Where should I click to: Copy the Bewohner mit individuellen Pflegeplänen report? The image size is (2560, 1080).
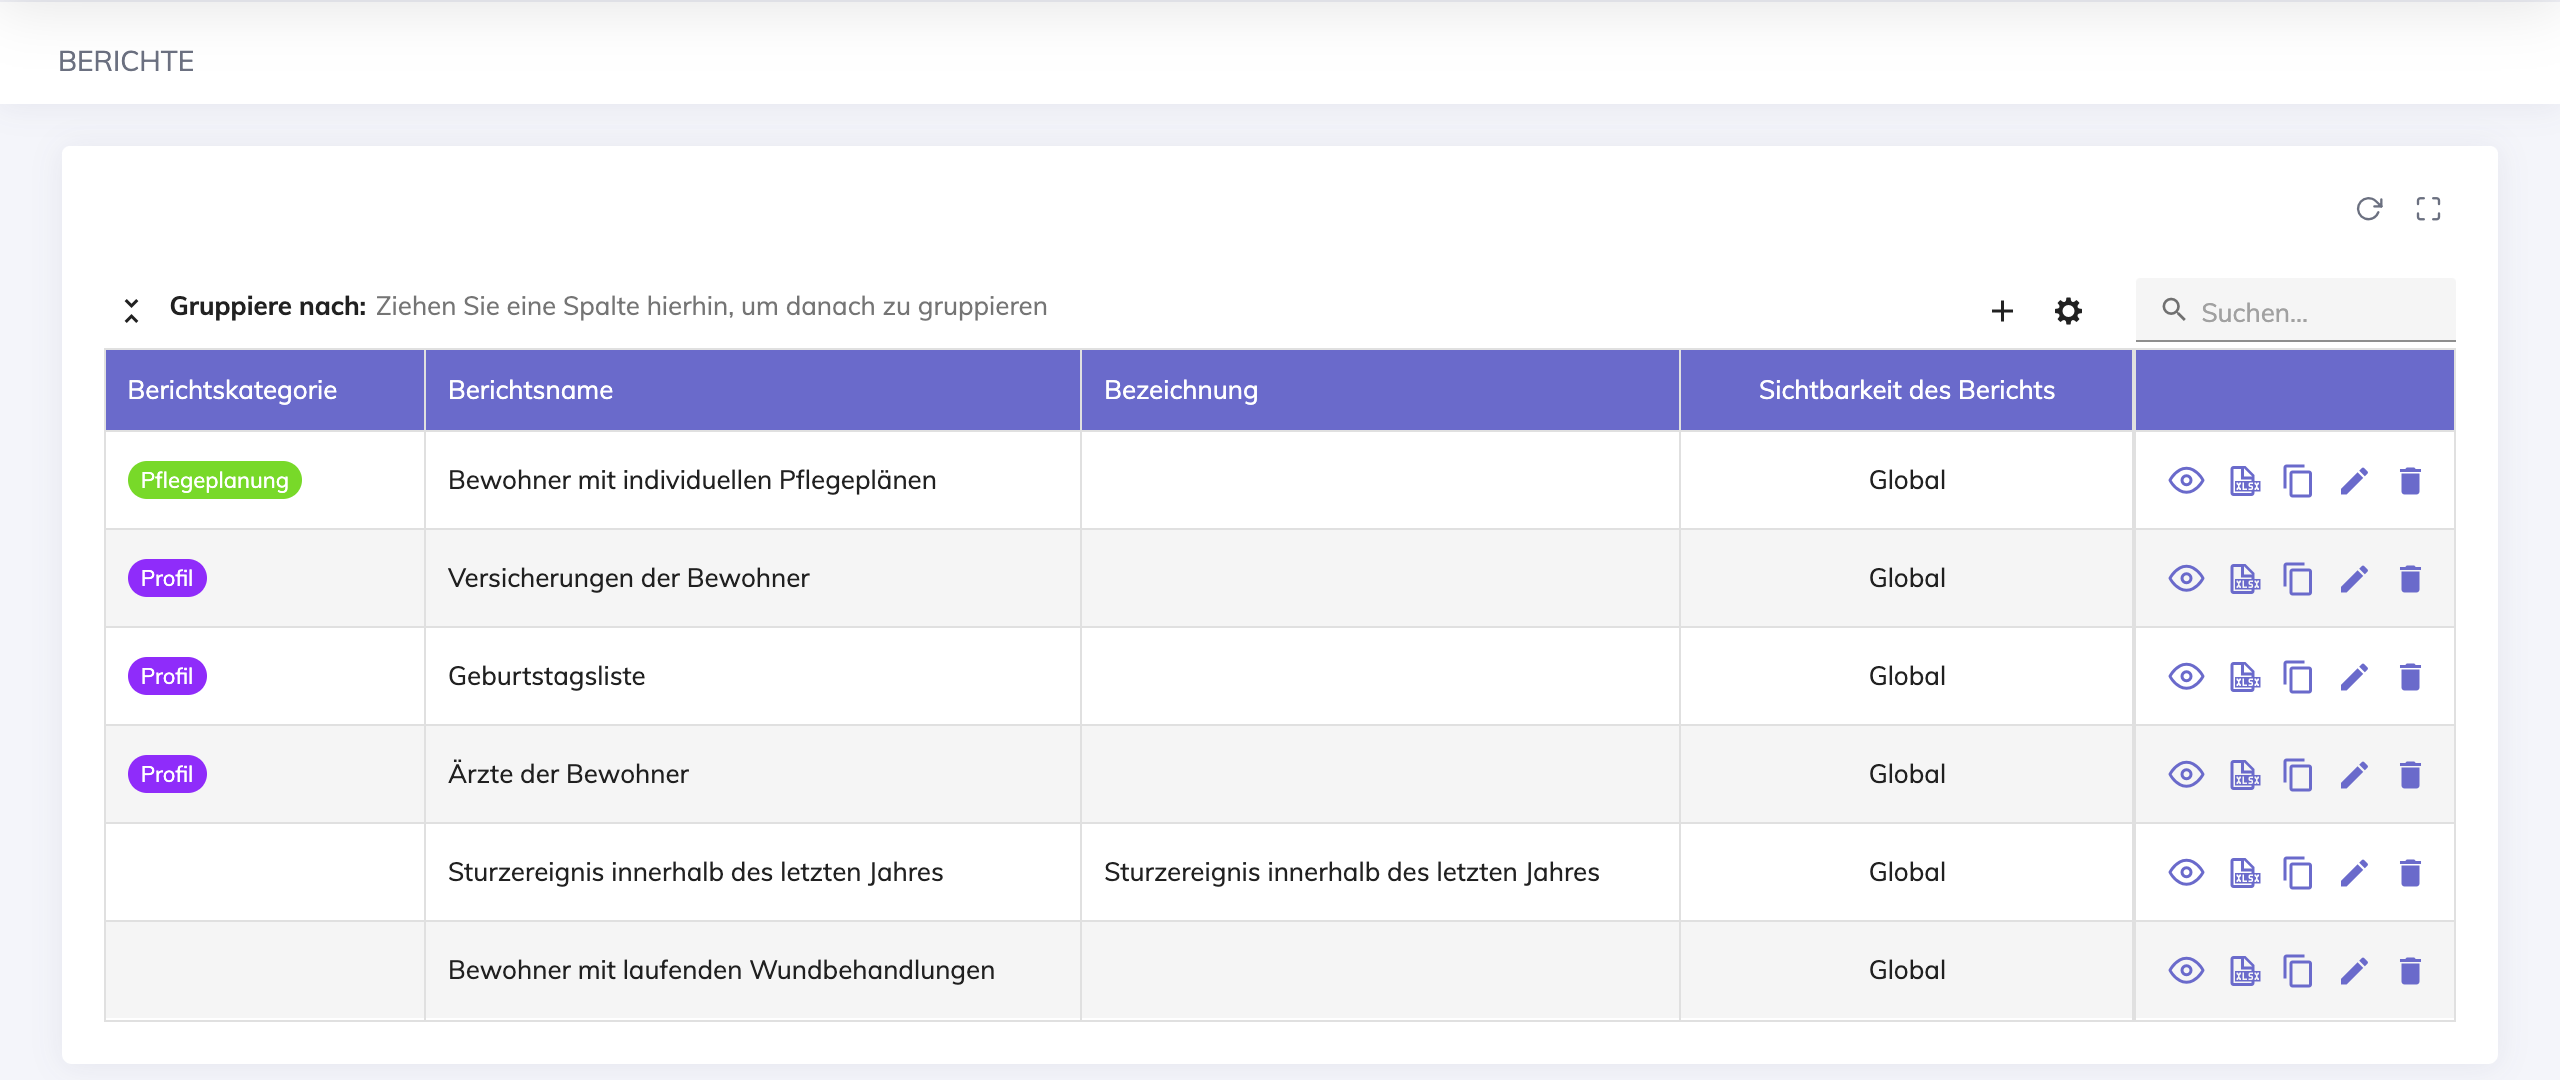point(2298,481)
